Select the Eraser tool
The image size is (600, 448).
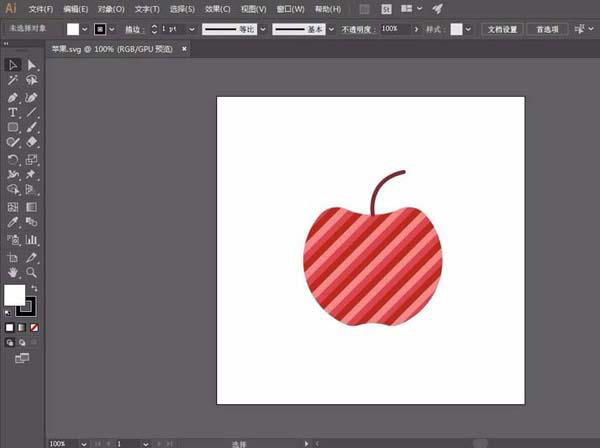(31, 142)
